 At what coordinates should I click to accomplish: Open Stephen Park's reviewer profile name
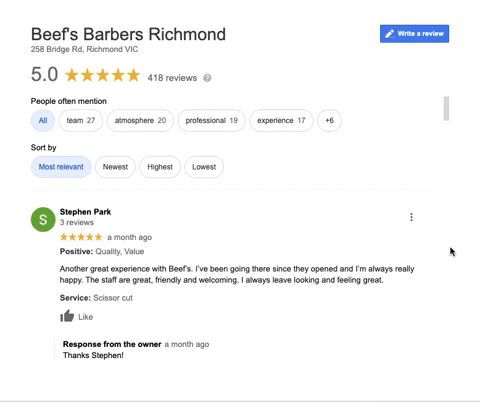85,212
